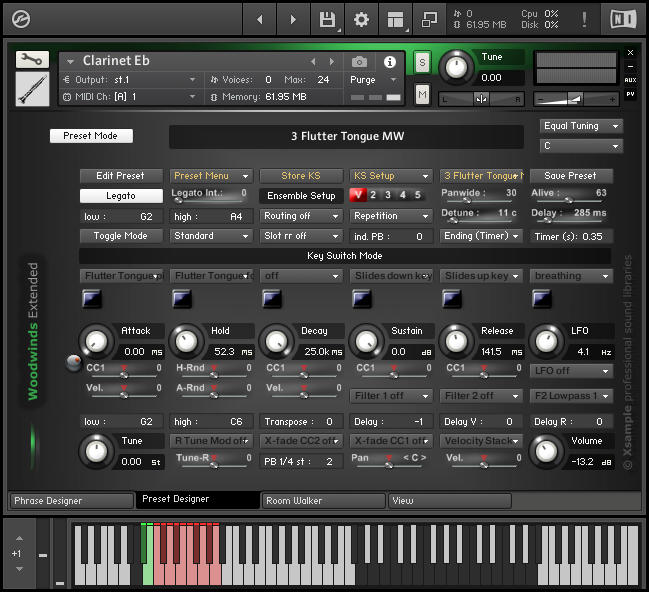This screenshot has width=649, height=592.
Task: Open Purge menu
Action: (x=374, y=80)
